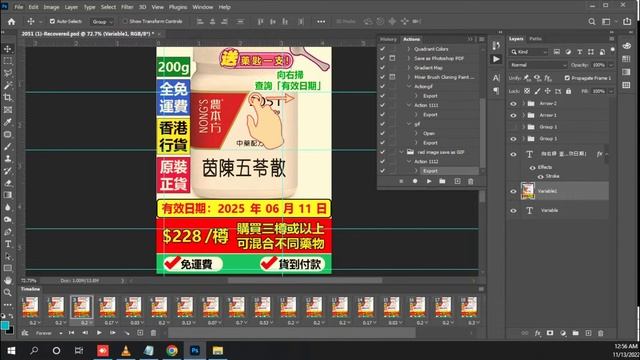
Task: Hide the Variable text layer
Action: [x=513, y=211]
